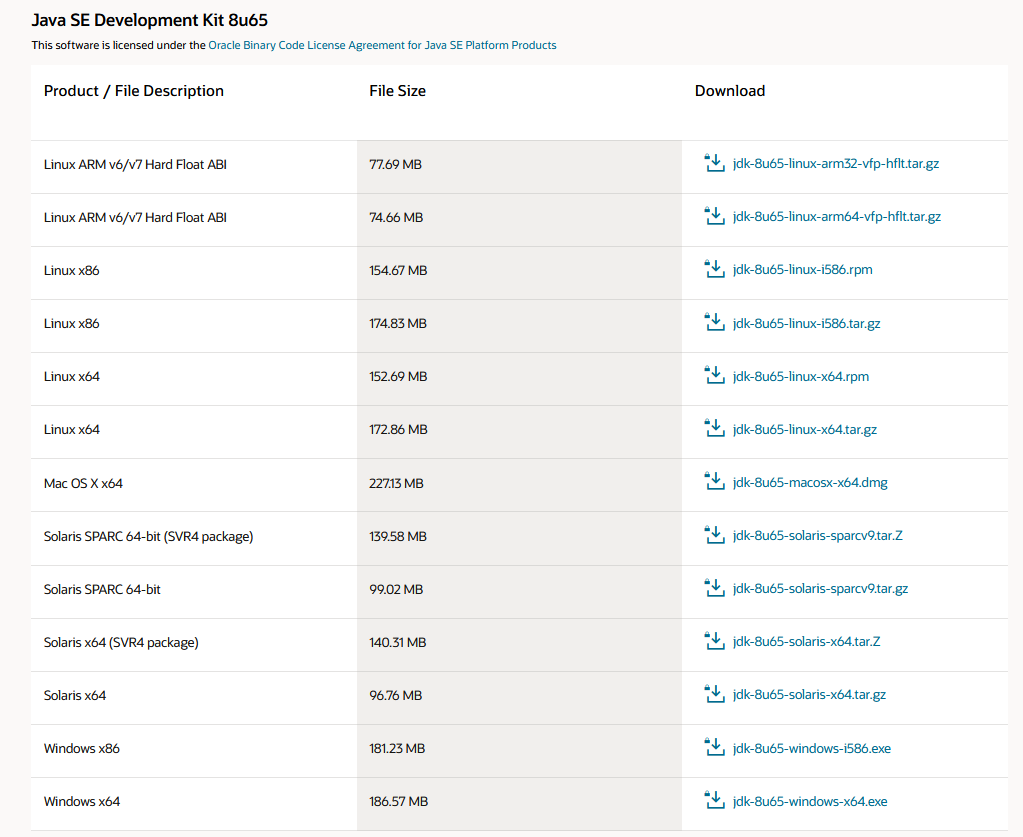The width and height of the screenshot is (1023, 837).
Task: Open the jdk-8u65-windows-x64.exe filename link
Action: tap(810, 801)
